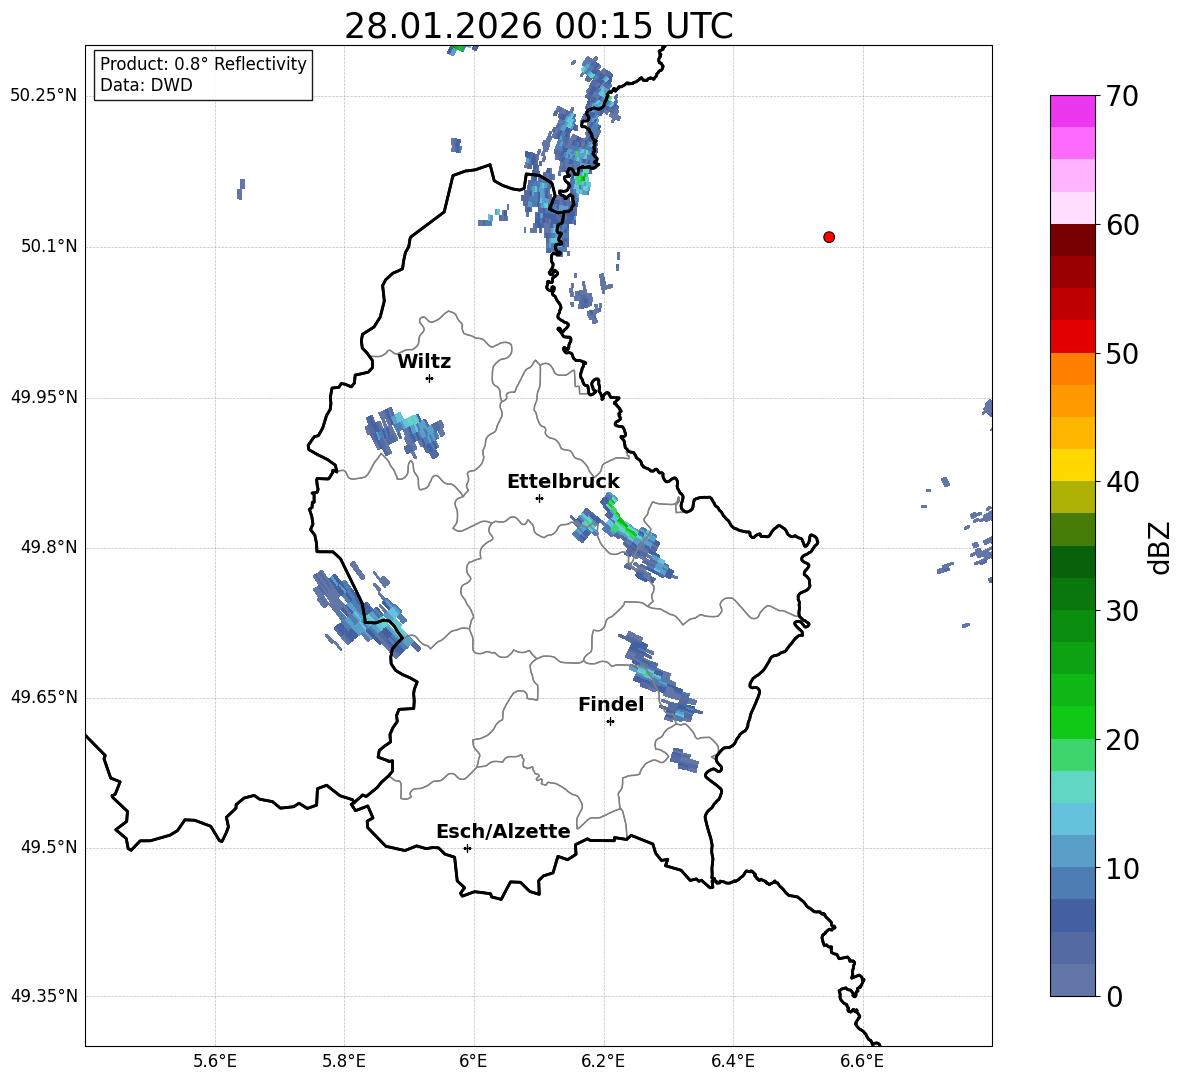Click the colorbar tick label 10
Viewport: 1184px width, 1081px height.
click(x=1122, y=868)
